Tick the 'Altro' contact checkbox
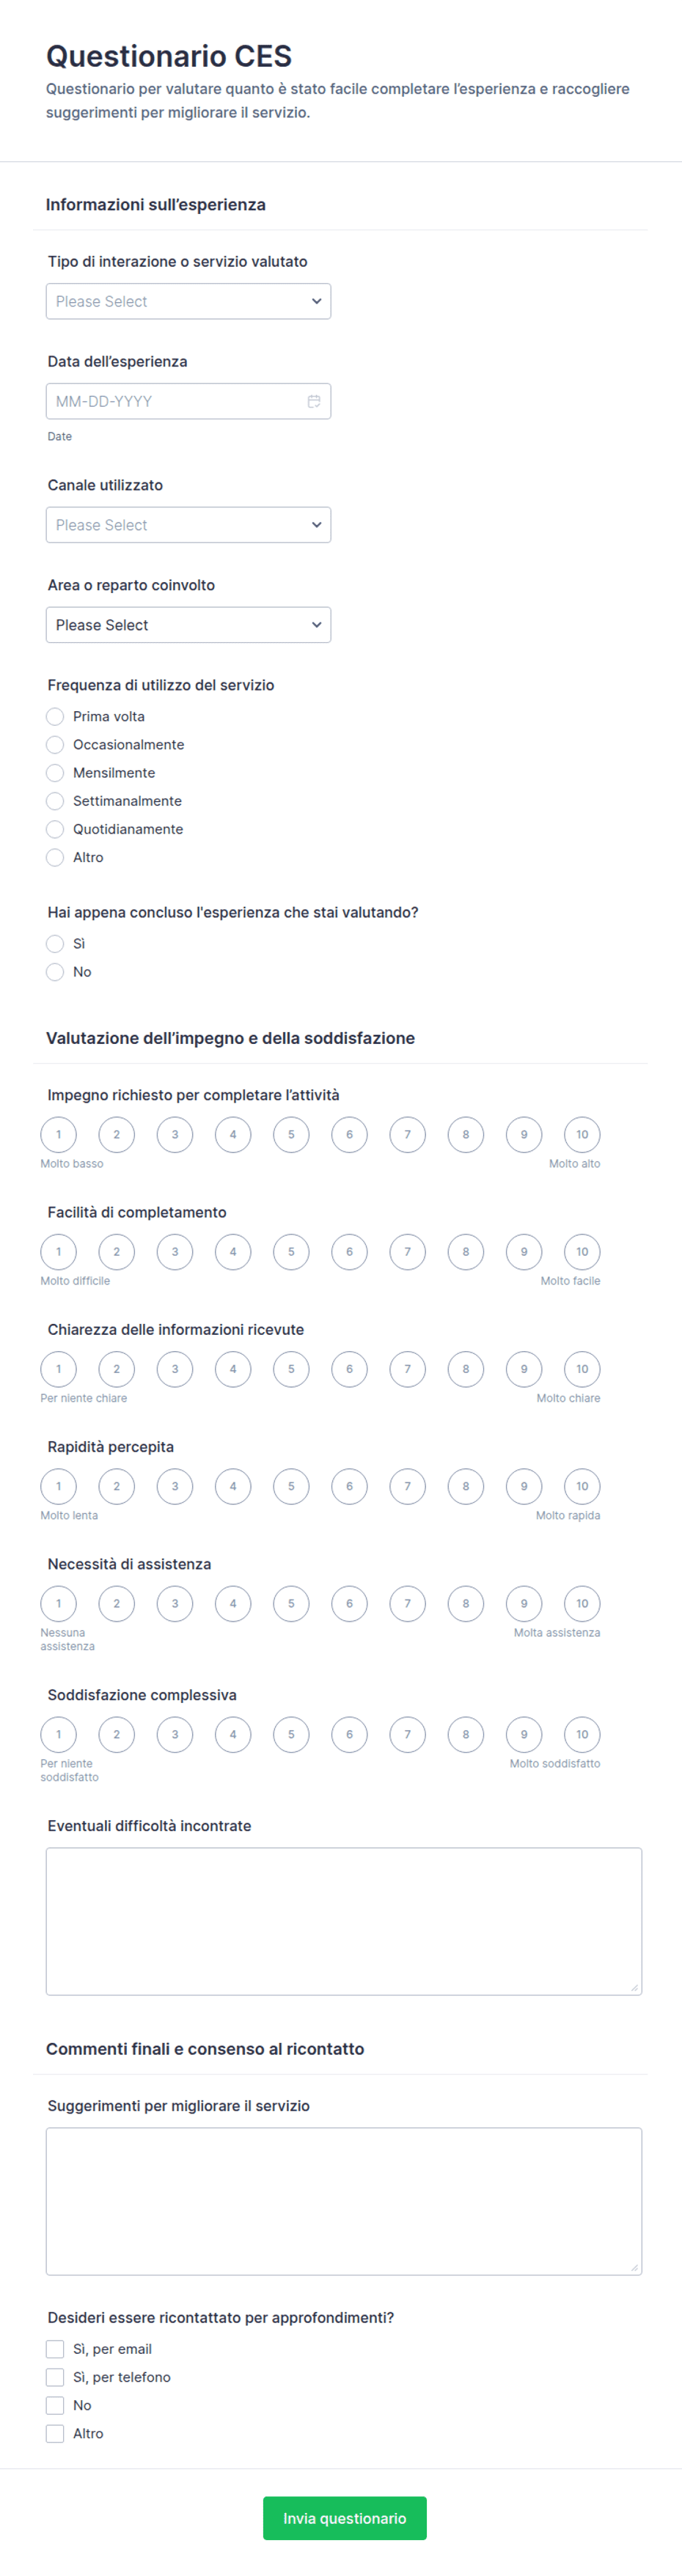 (55, 2433)
